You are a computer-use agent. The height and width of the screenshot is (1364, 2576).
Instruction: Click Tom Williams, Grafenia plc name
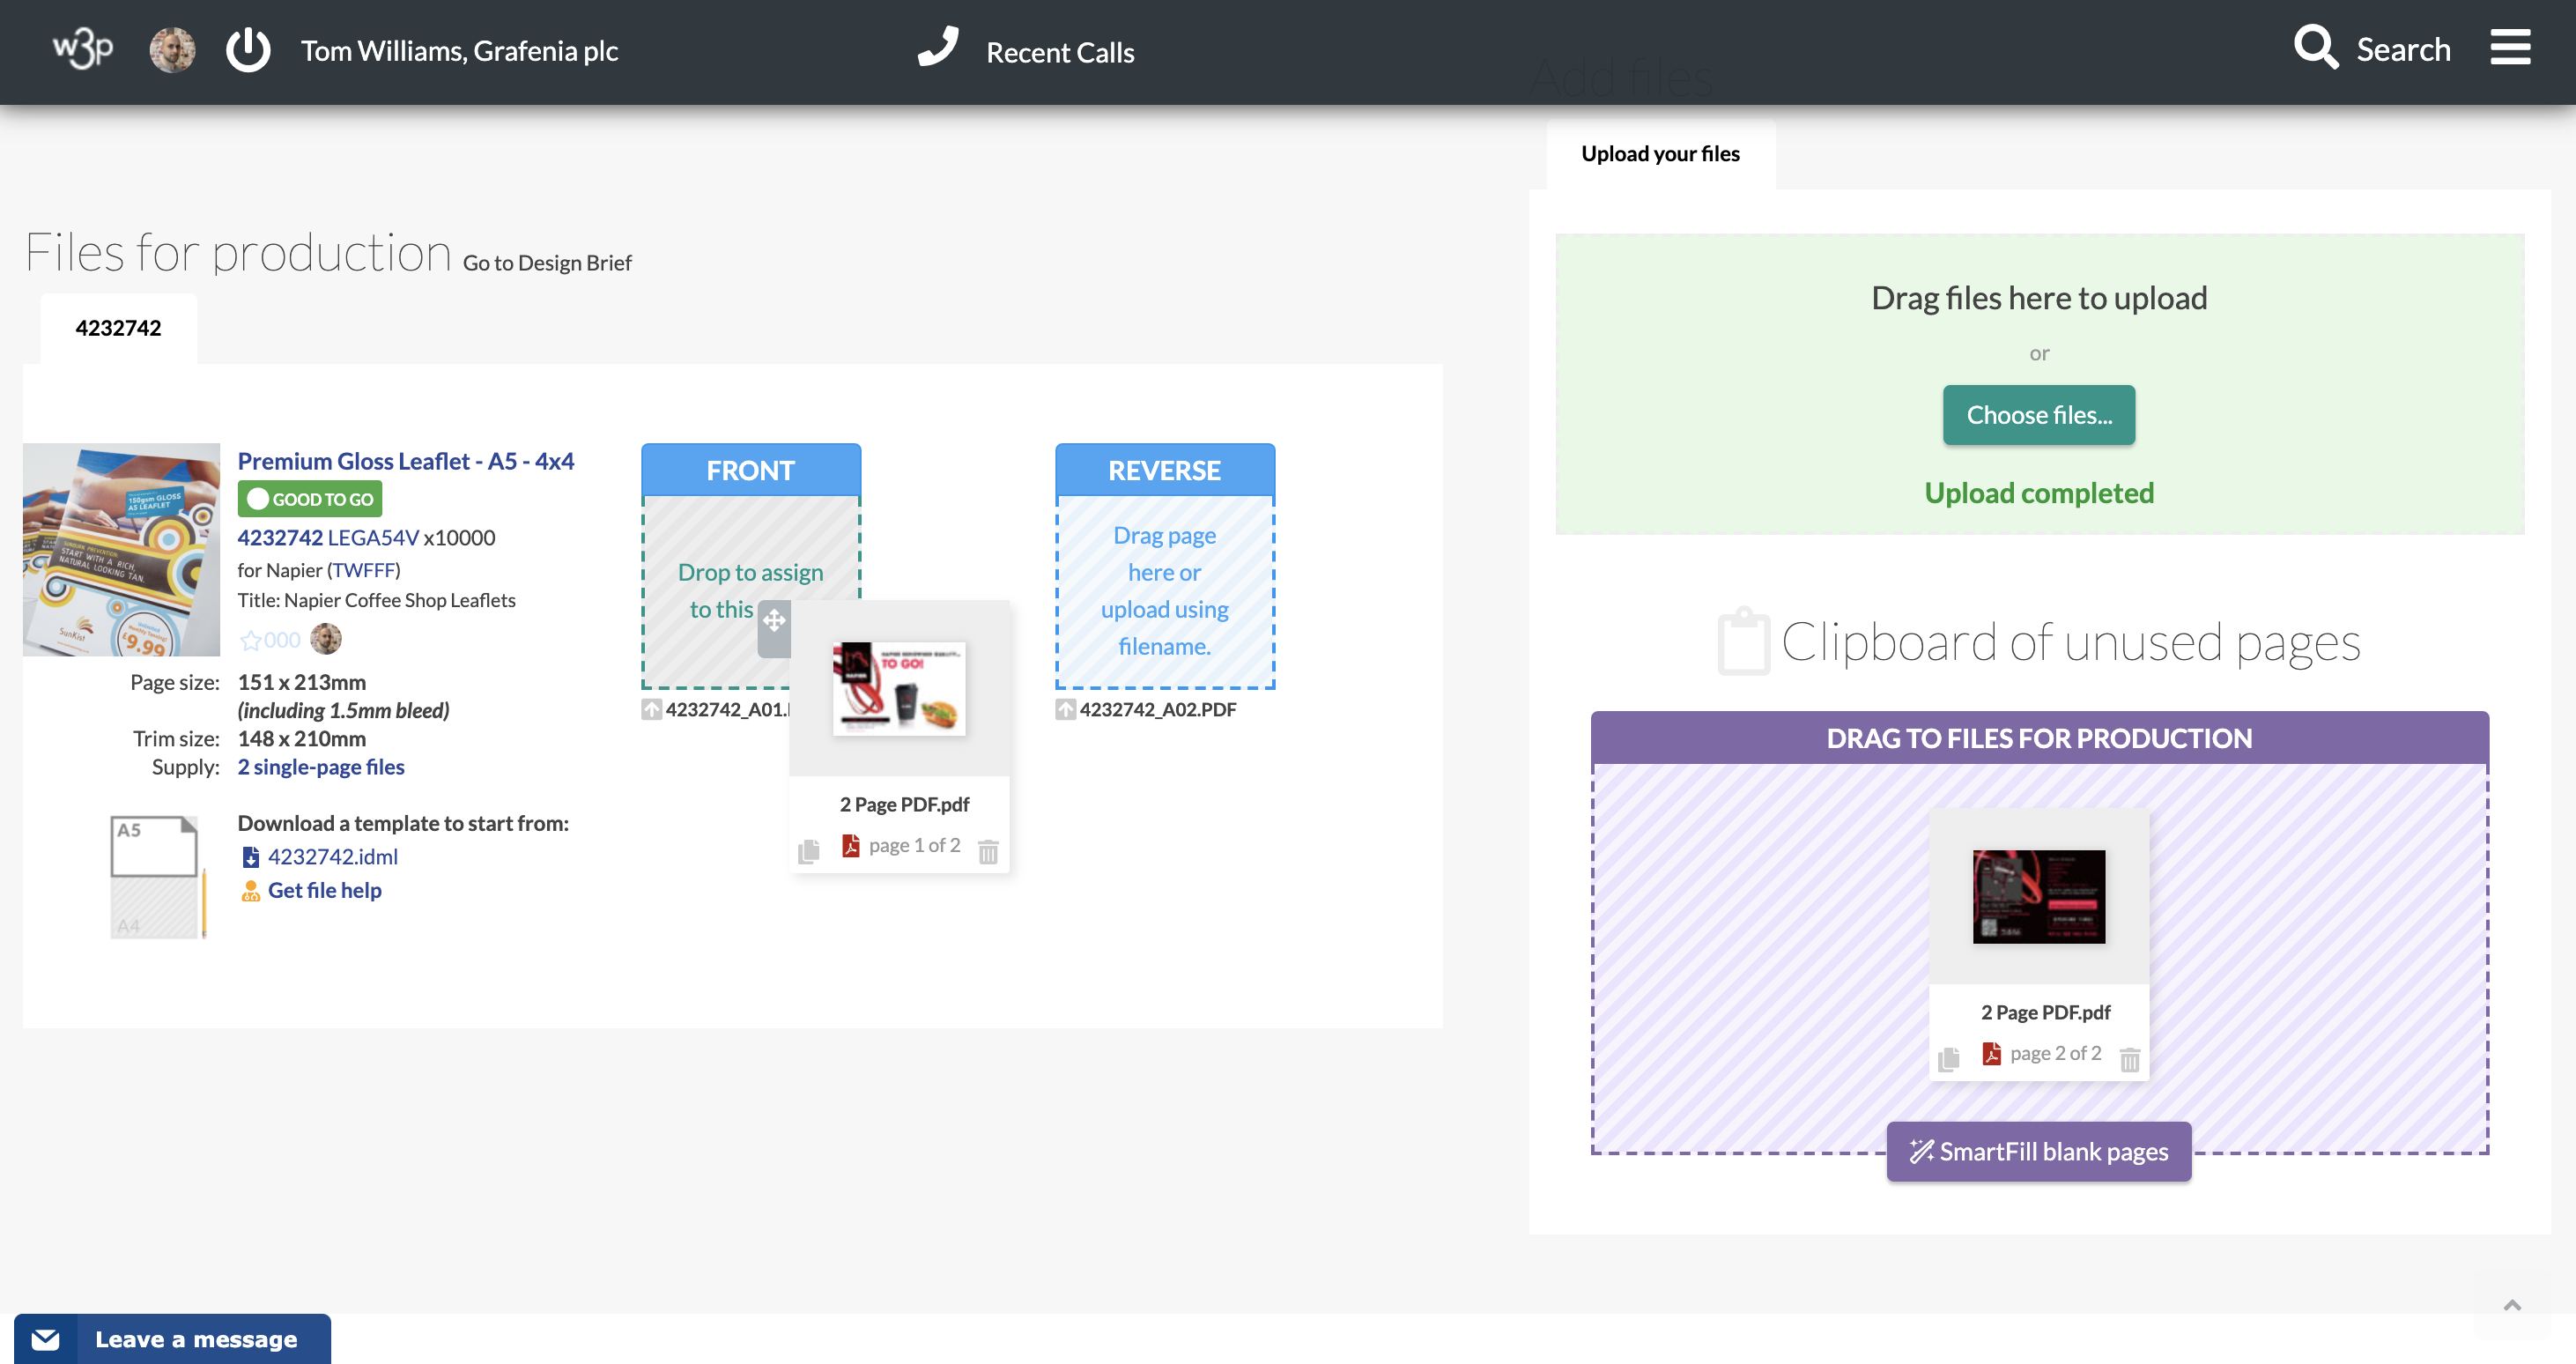pos(459,51)
